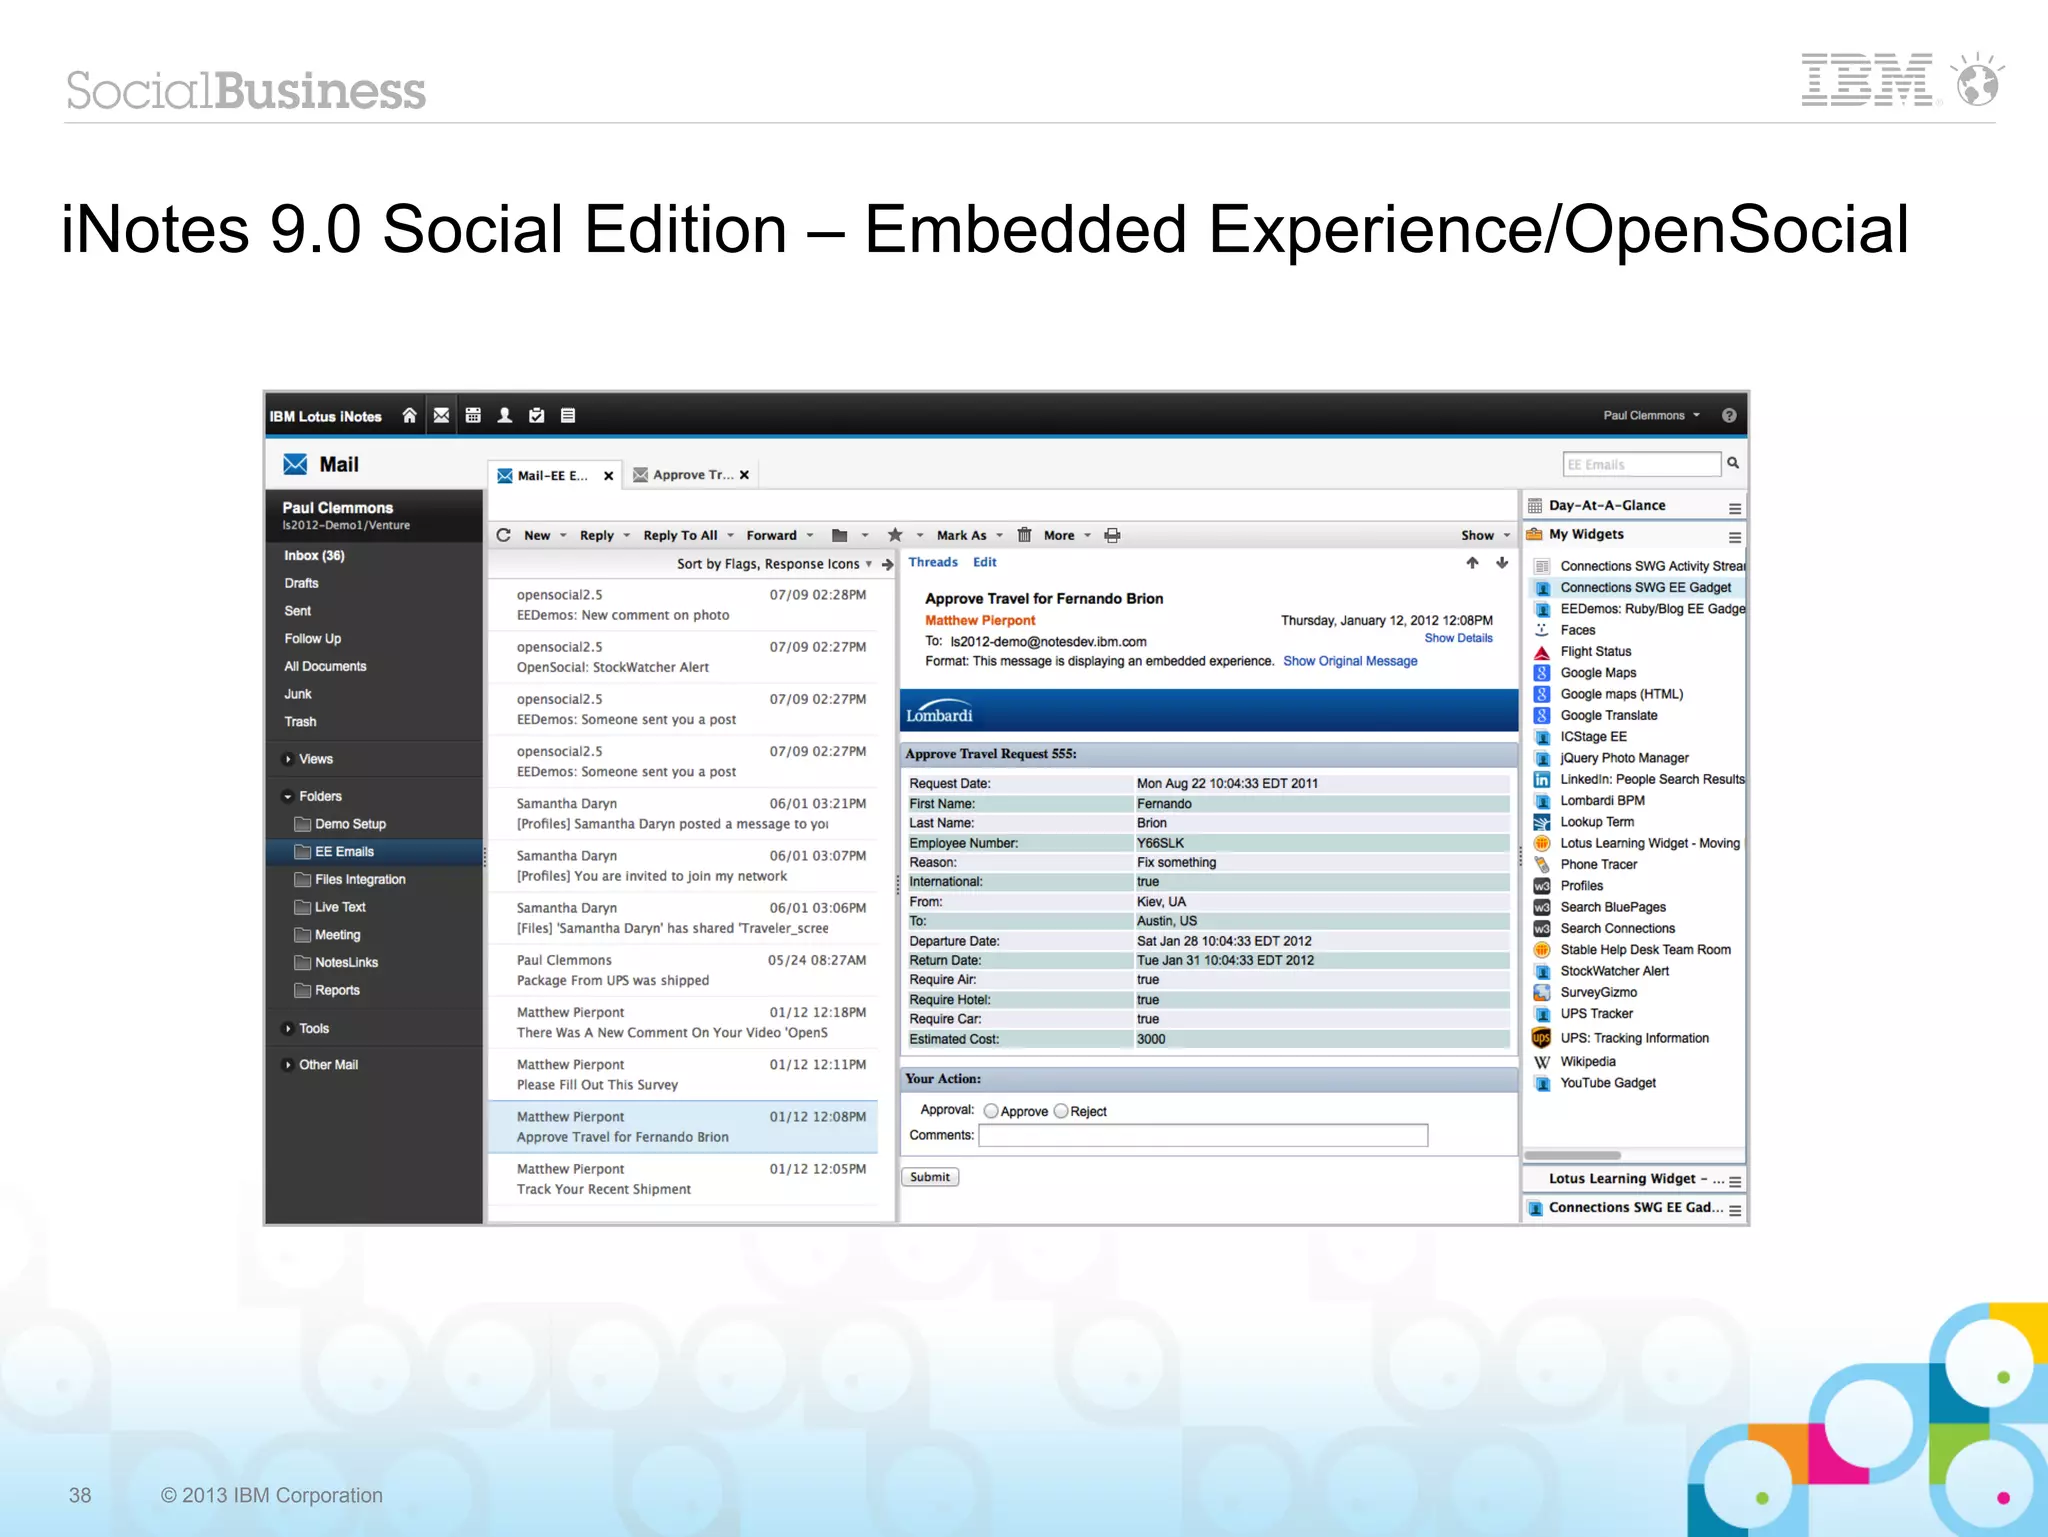Click the Show Details link

click(x=1458, y=639)
